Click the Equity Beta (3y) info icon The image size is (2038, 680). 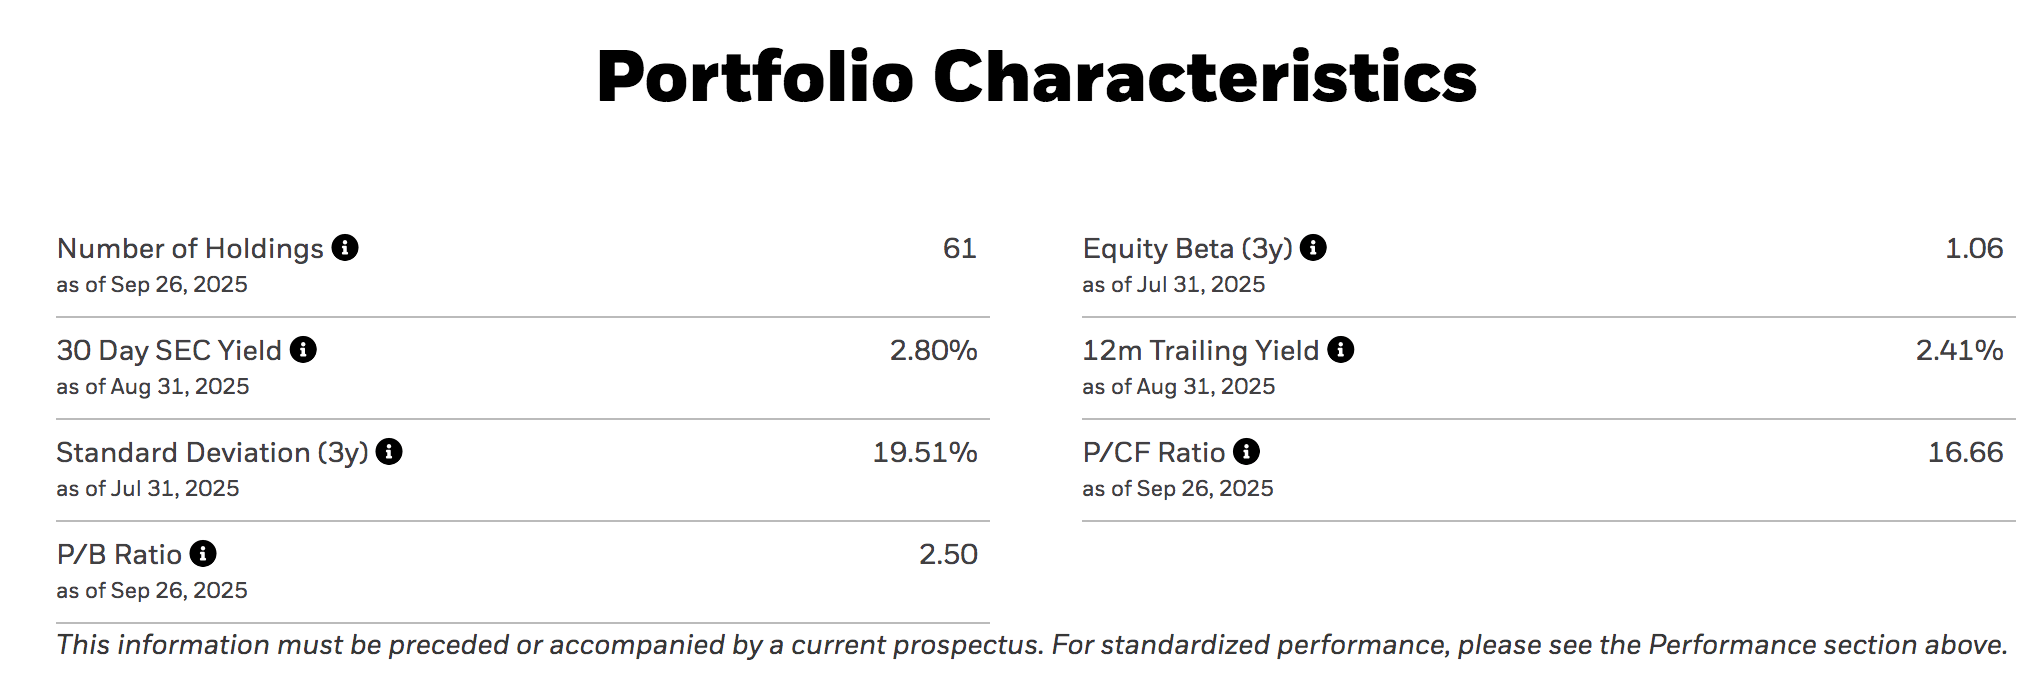pos(1313,247)
